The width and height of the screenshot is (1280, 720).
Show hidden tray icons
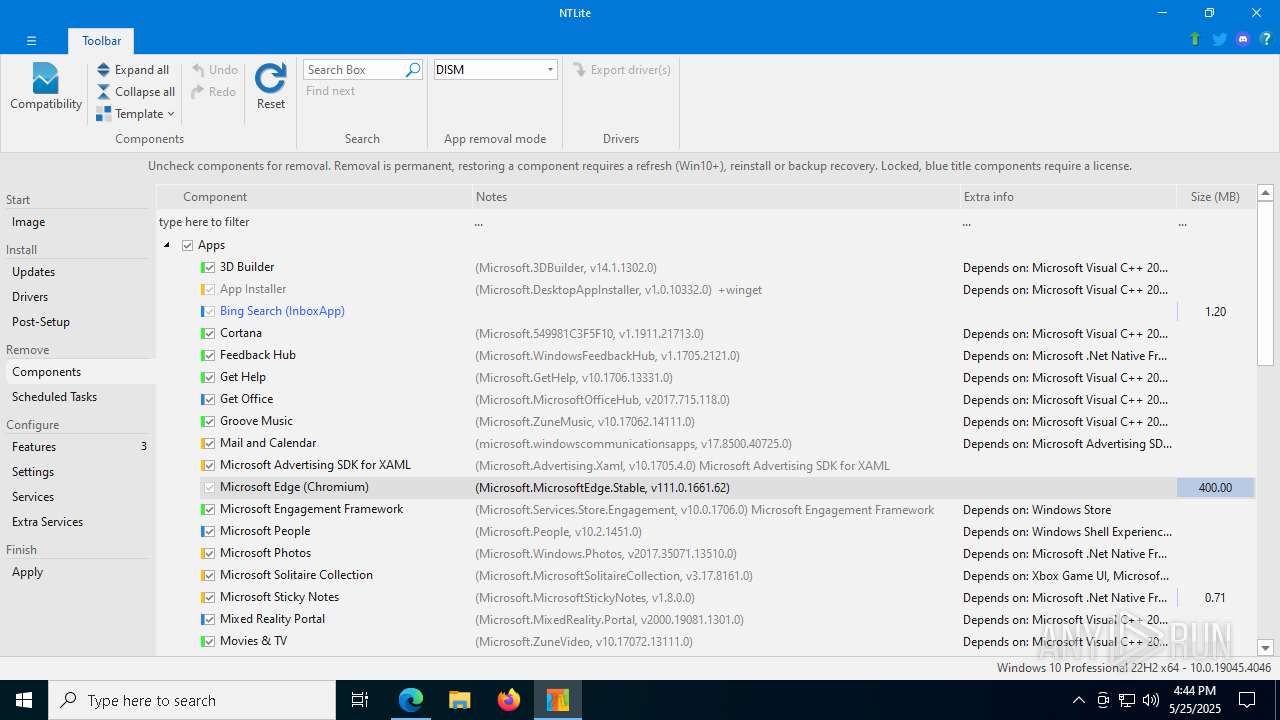tap(1079, 700)
